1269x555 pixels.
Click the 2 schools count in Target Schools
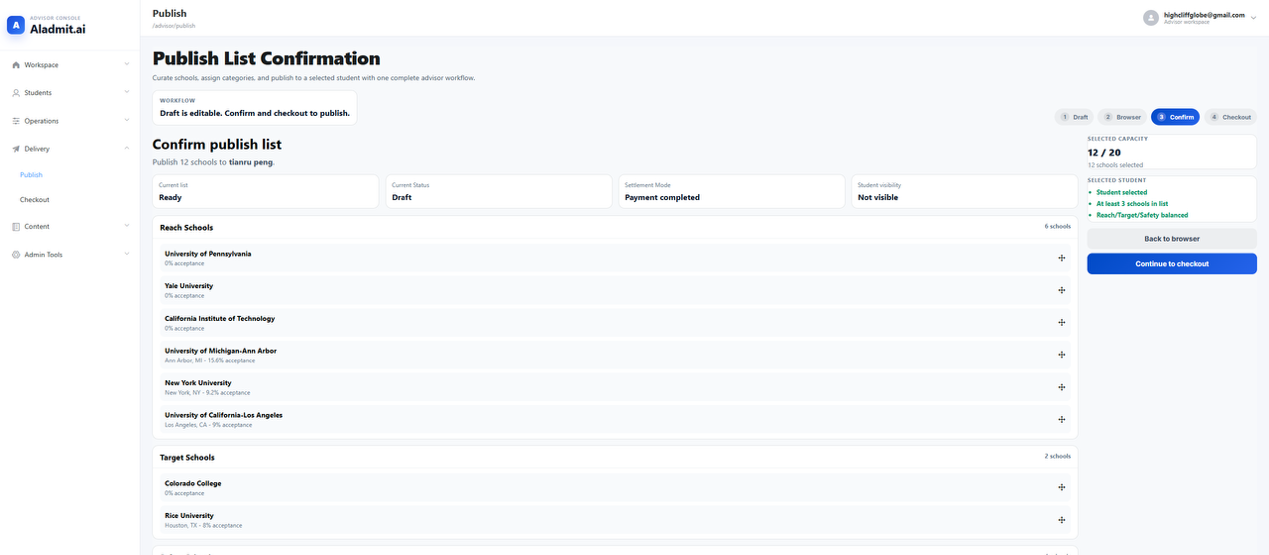click(x=1058, y=457)
